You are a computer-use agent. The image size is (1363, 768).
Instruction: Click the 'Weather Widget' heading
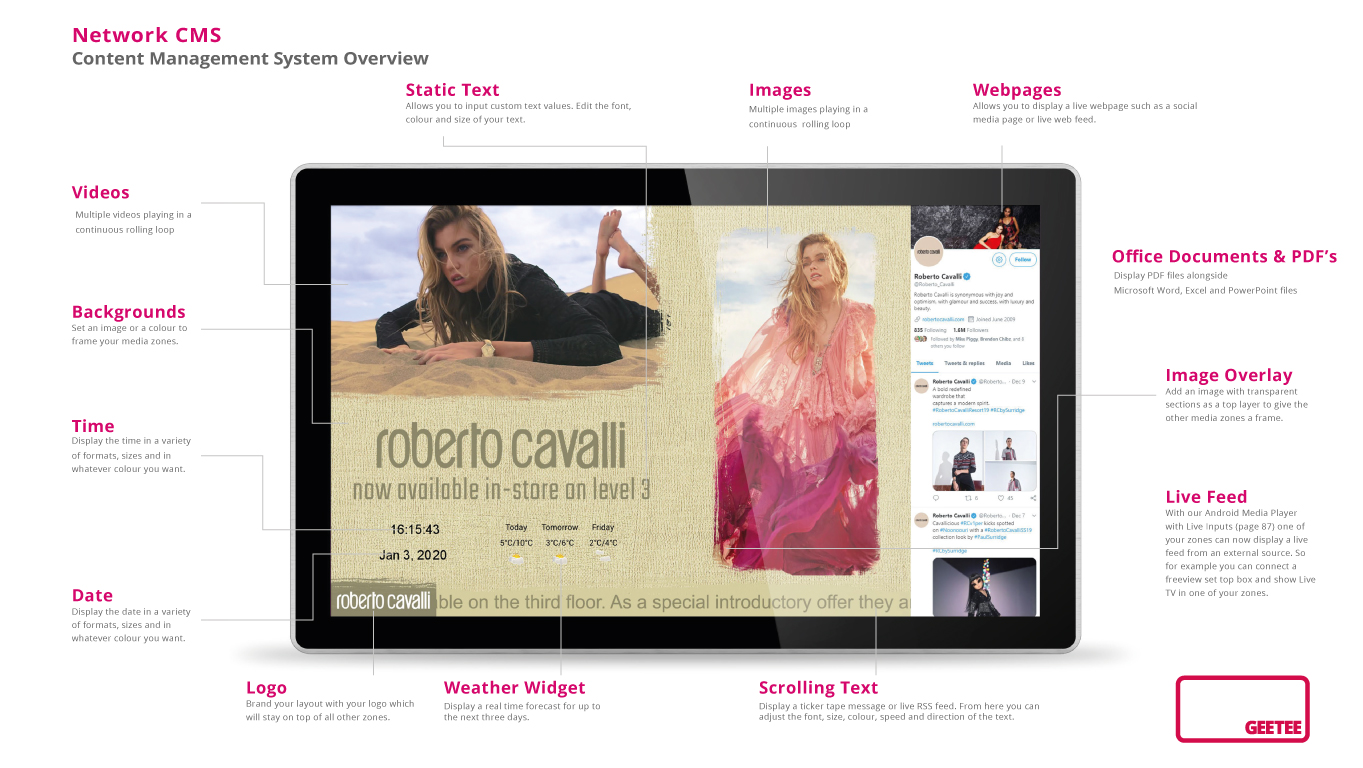click(x=515, y=688)
